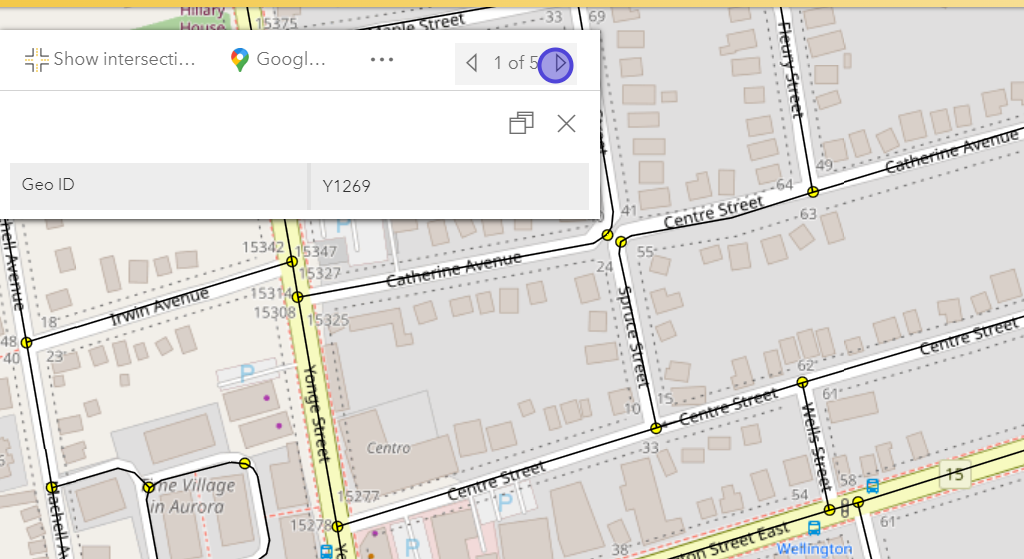Click the route 15 highway shield
This screenshot has height=559, width=1024.
coord(954,474)
